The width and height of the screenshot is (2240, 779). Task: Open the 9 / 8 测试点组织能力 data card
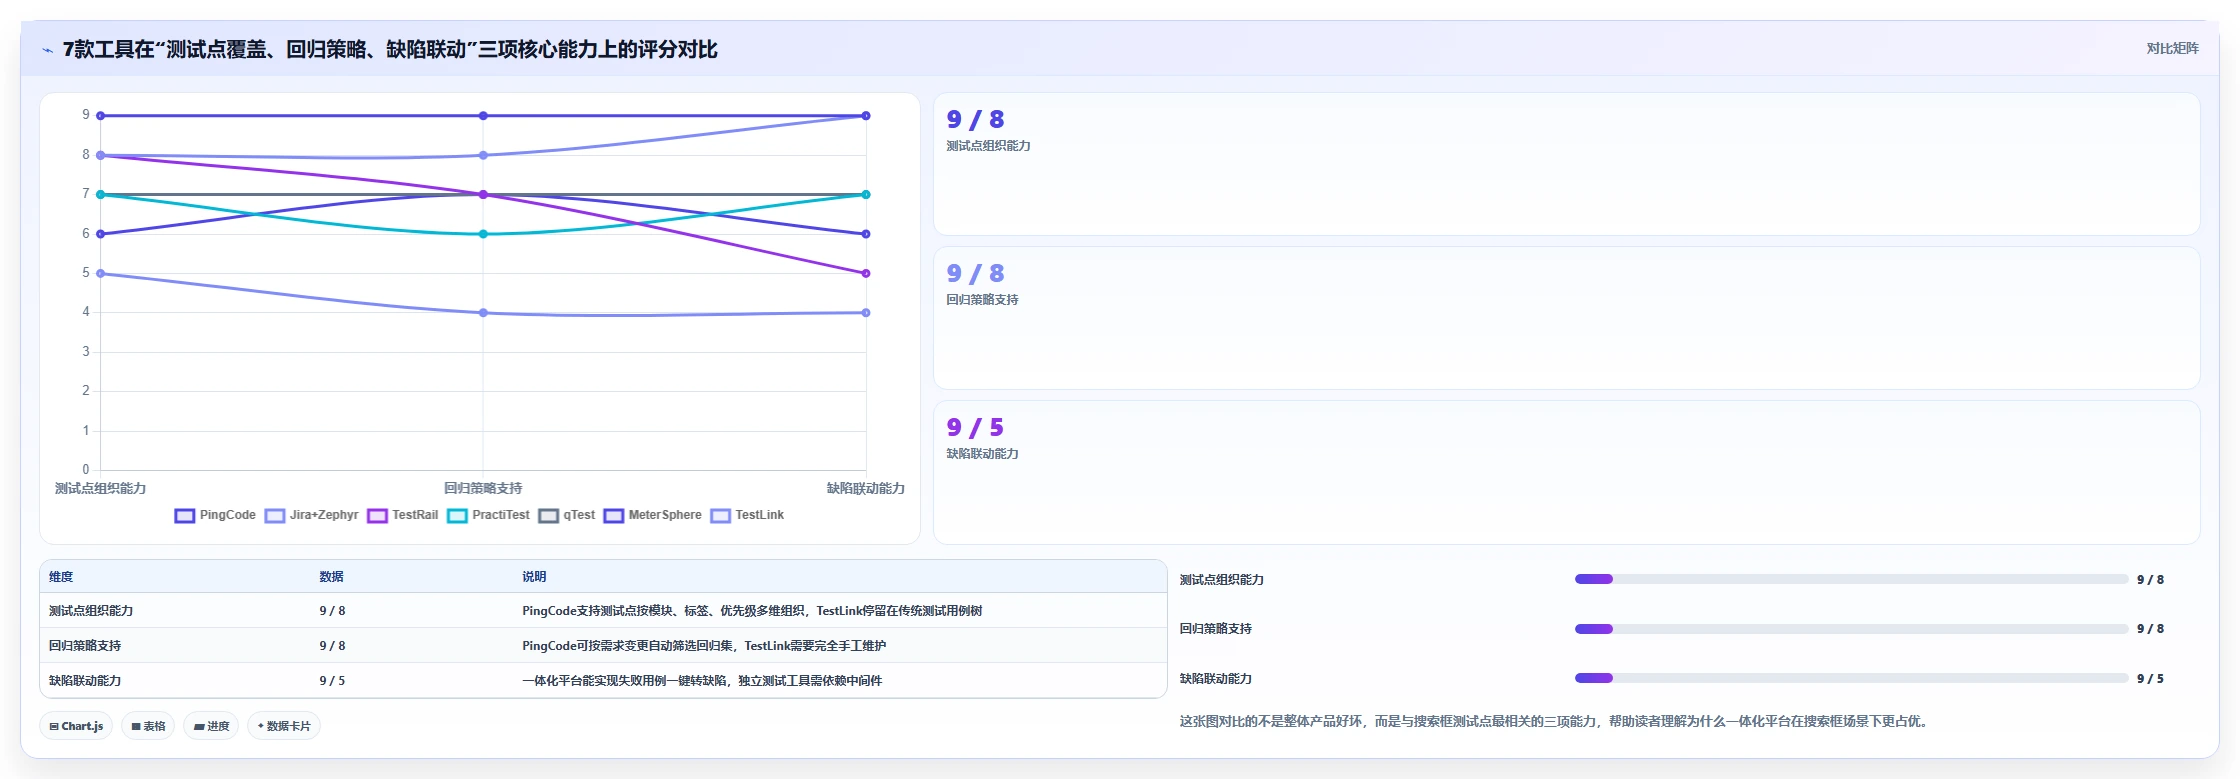click(1566, 165)
